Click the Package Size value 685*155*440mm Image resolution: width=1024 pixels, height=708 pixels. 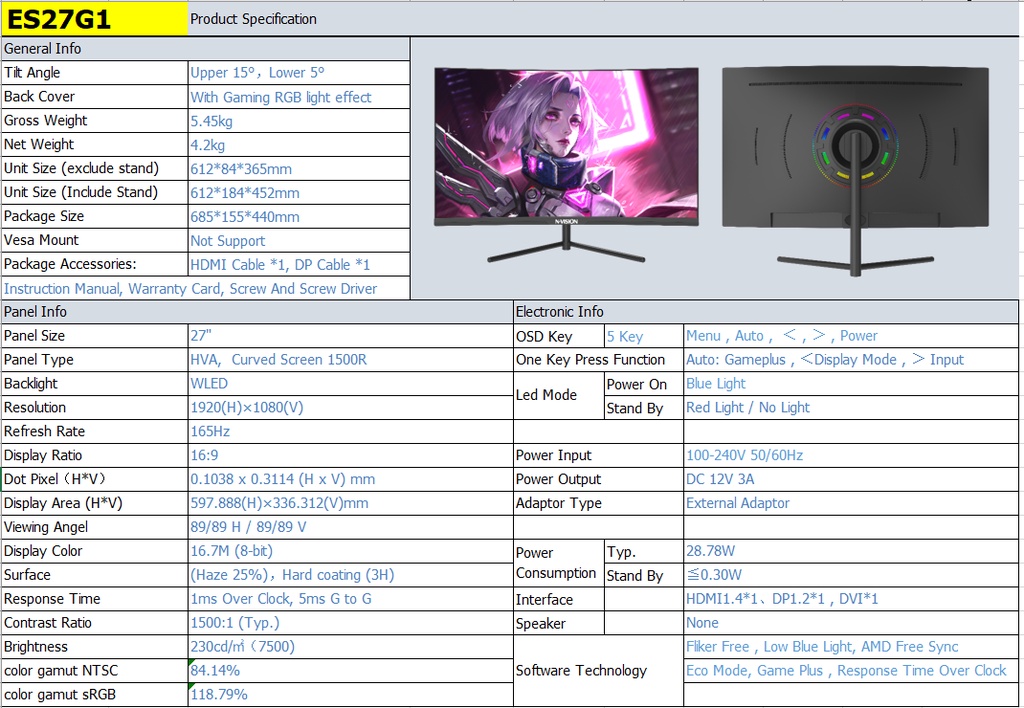298,216
